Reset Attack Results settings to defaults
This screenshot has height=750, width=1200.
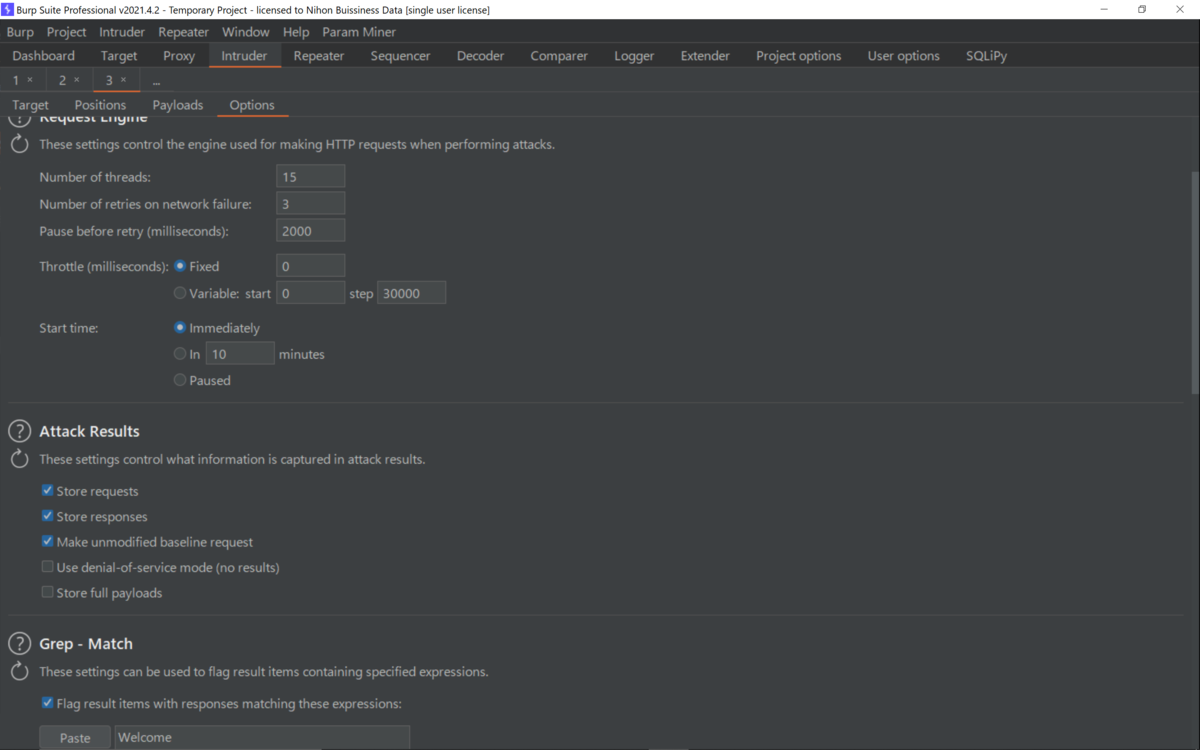pyautogui.click(x=19, y=460)
